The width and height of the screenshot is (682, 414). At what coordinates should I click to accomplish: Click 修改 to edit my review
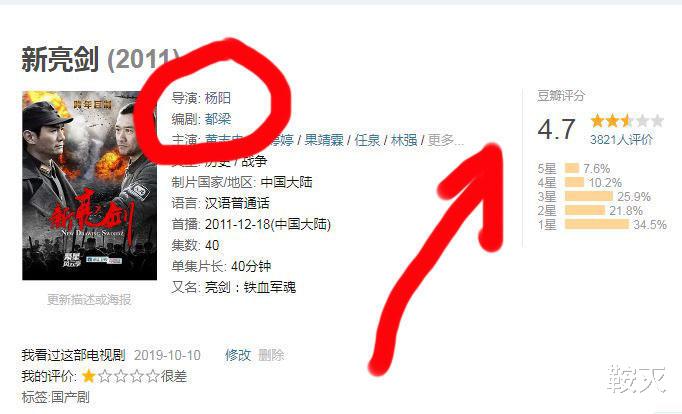238,355
